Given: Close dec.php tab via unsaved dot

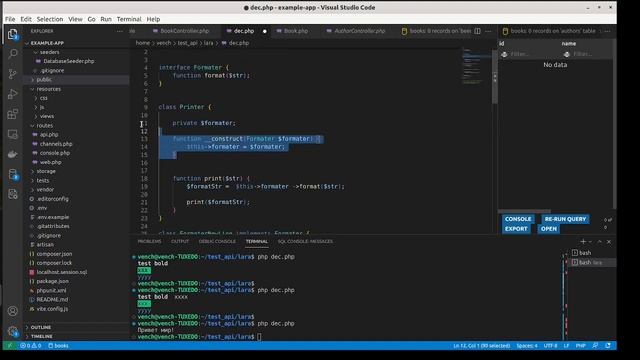Looking at the screenshot, I should 264,31.
